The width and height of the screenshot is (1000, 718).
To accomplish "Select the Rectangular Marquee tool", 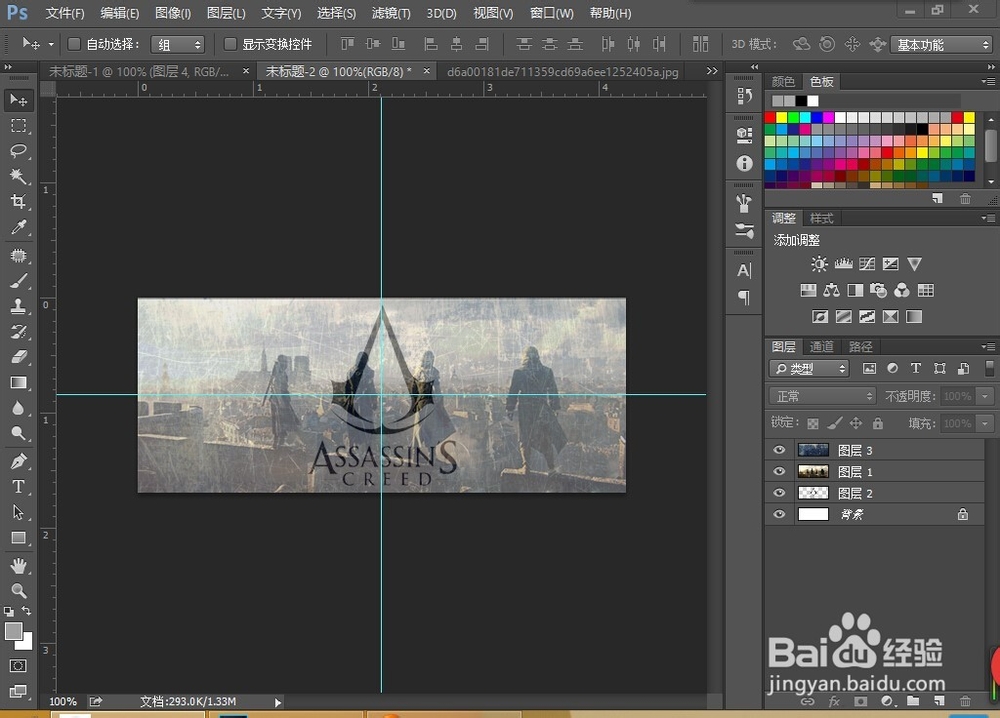I will 18,126.
